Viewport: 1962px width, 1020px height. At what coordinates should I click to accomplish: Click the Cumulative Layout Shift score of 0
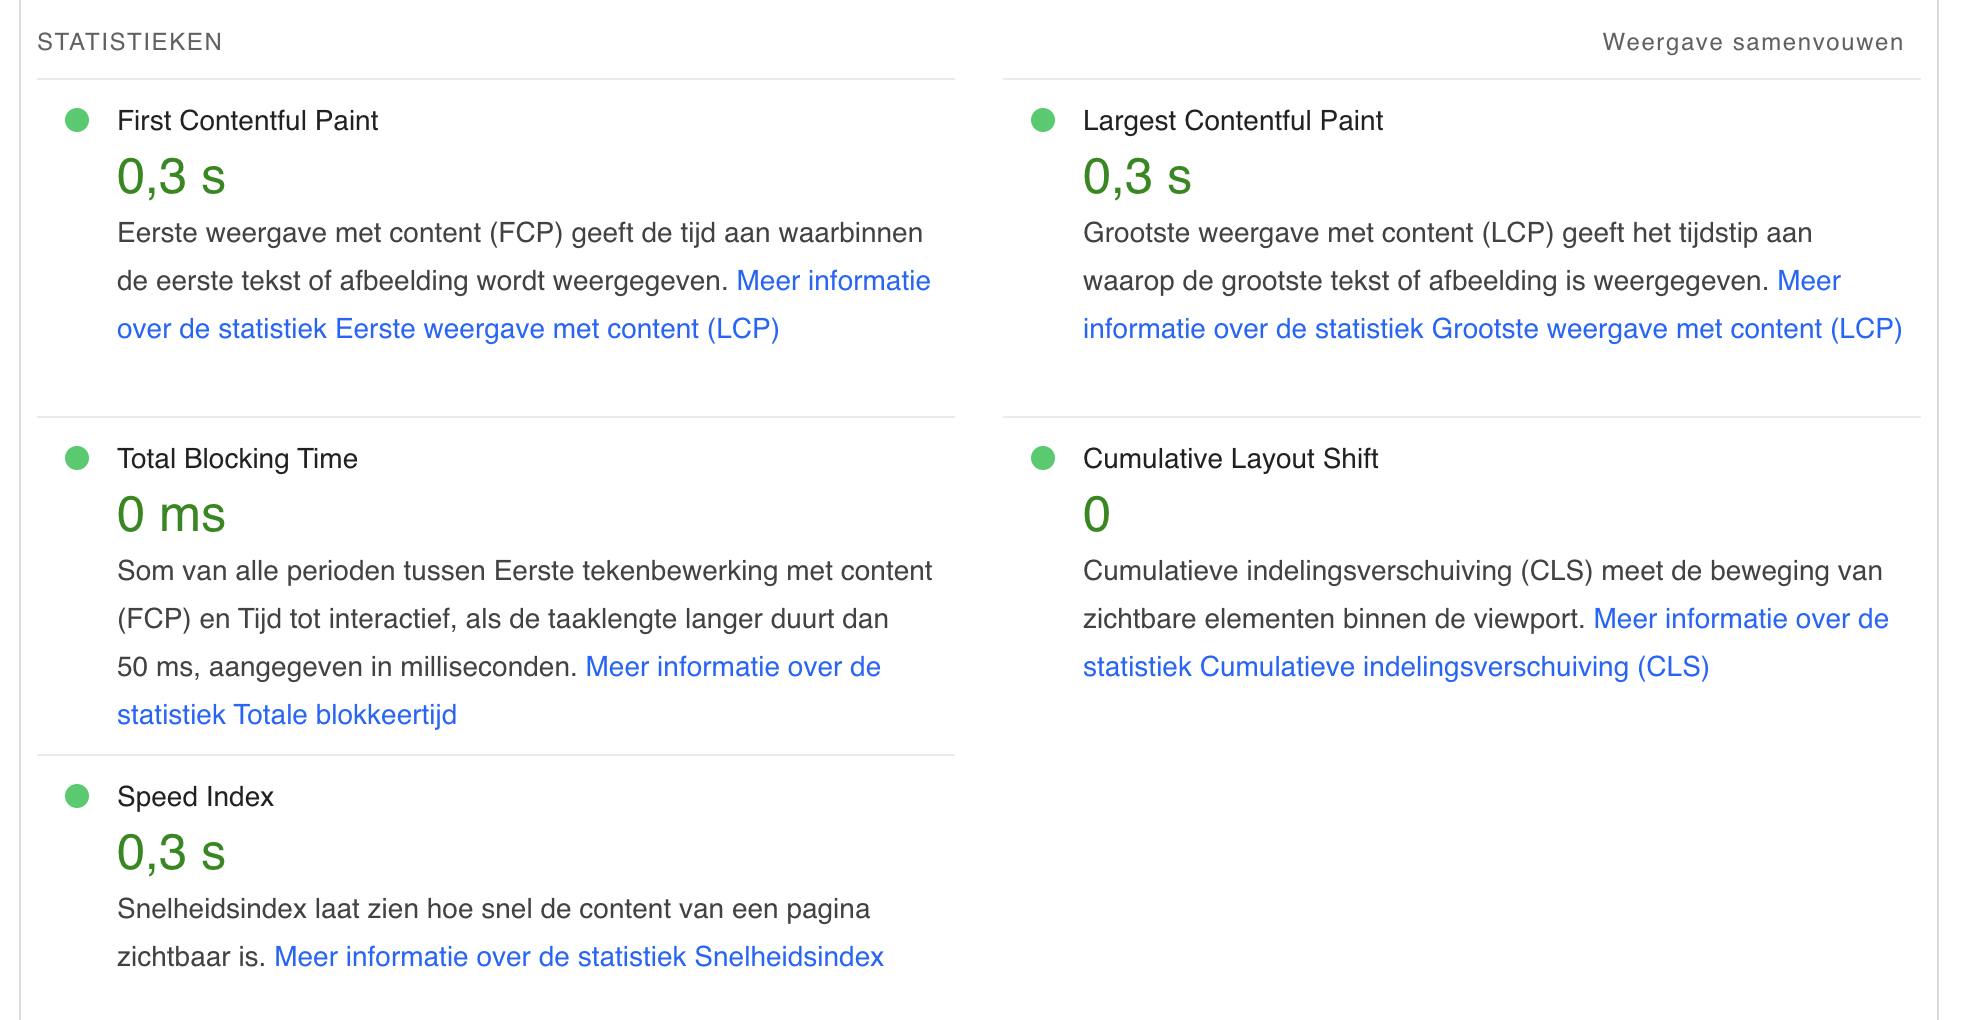[1096, 515]
